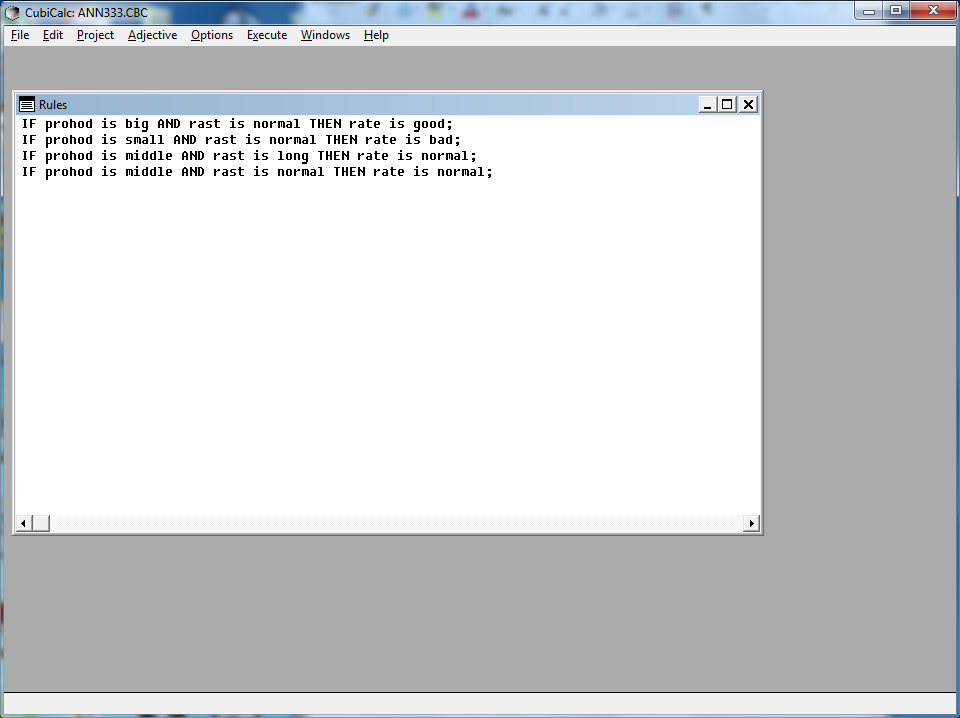Screen dimensions: 960x718
Task: Open the Adjective menu
Action: coord(152,35)
